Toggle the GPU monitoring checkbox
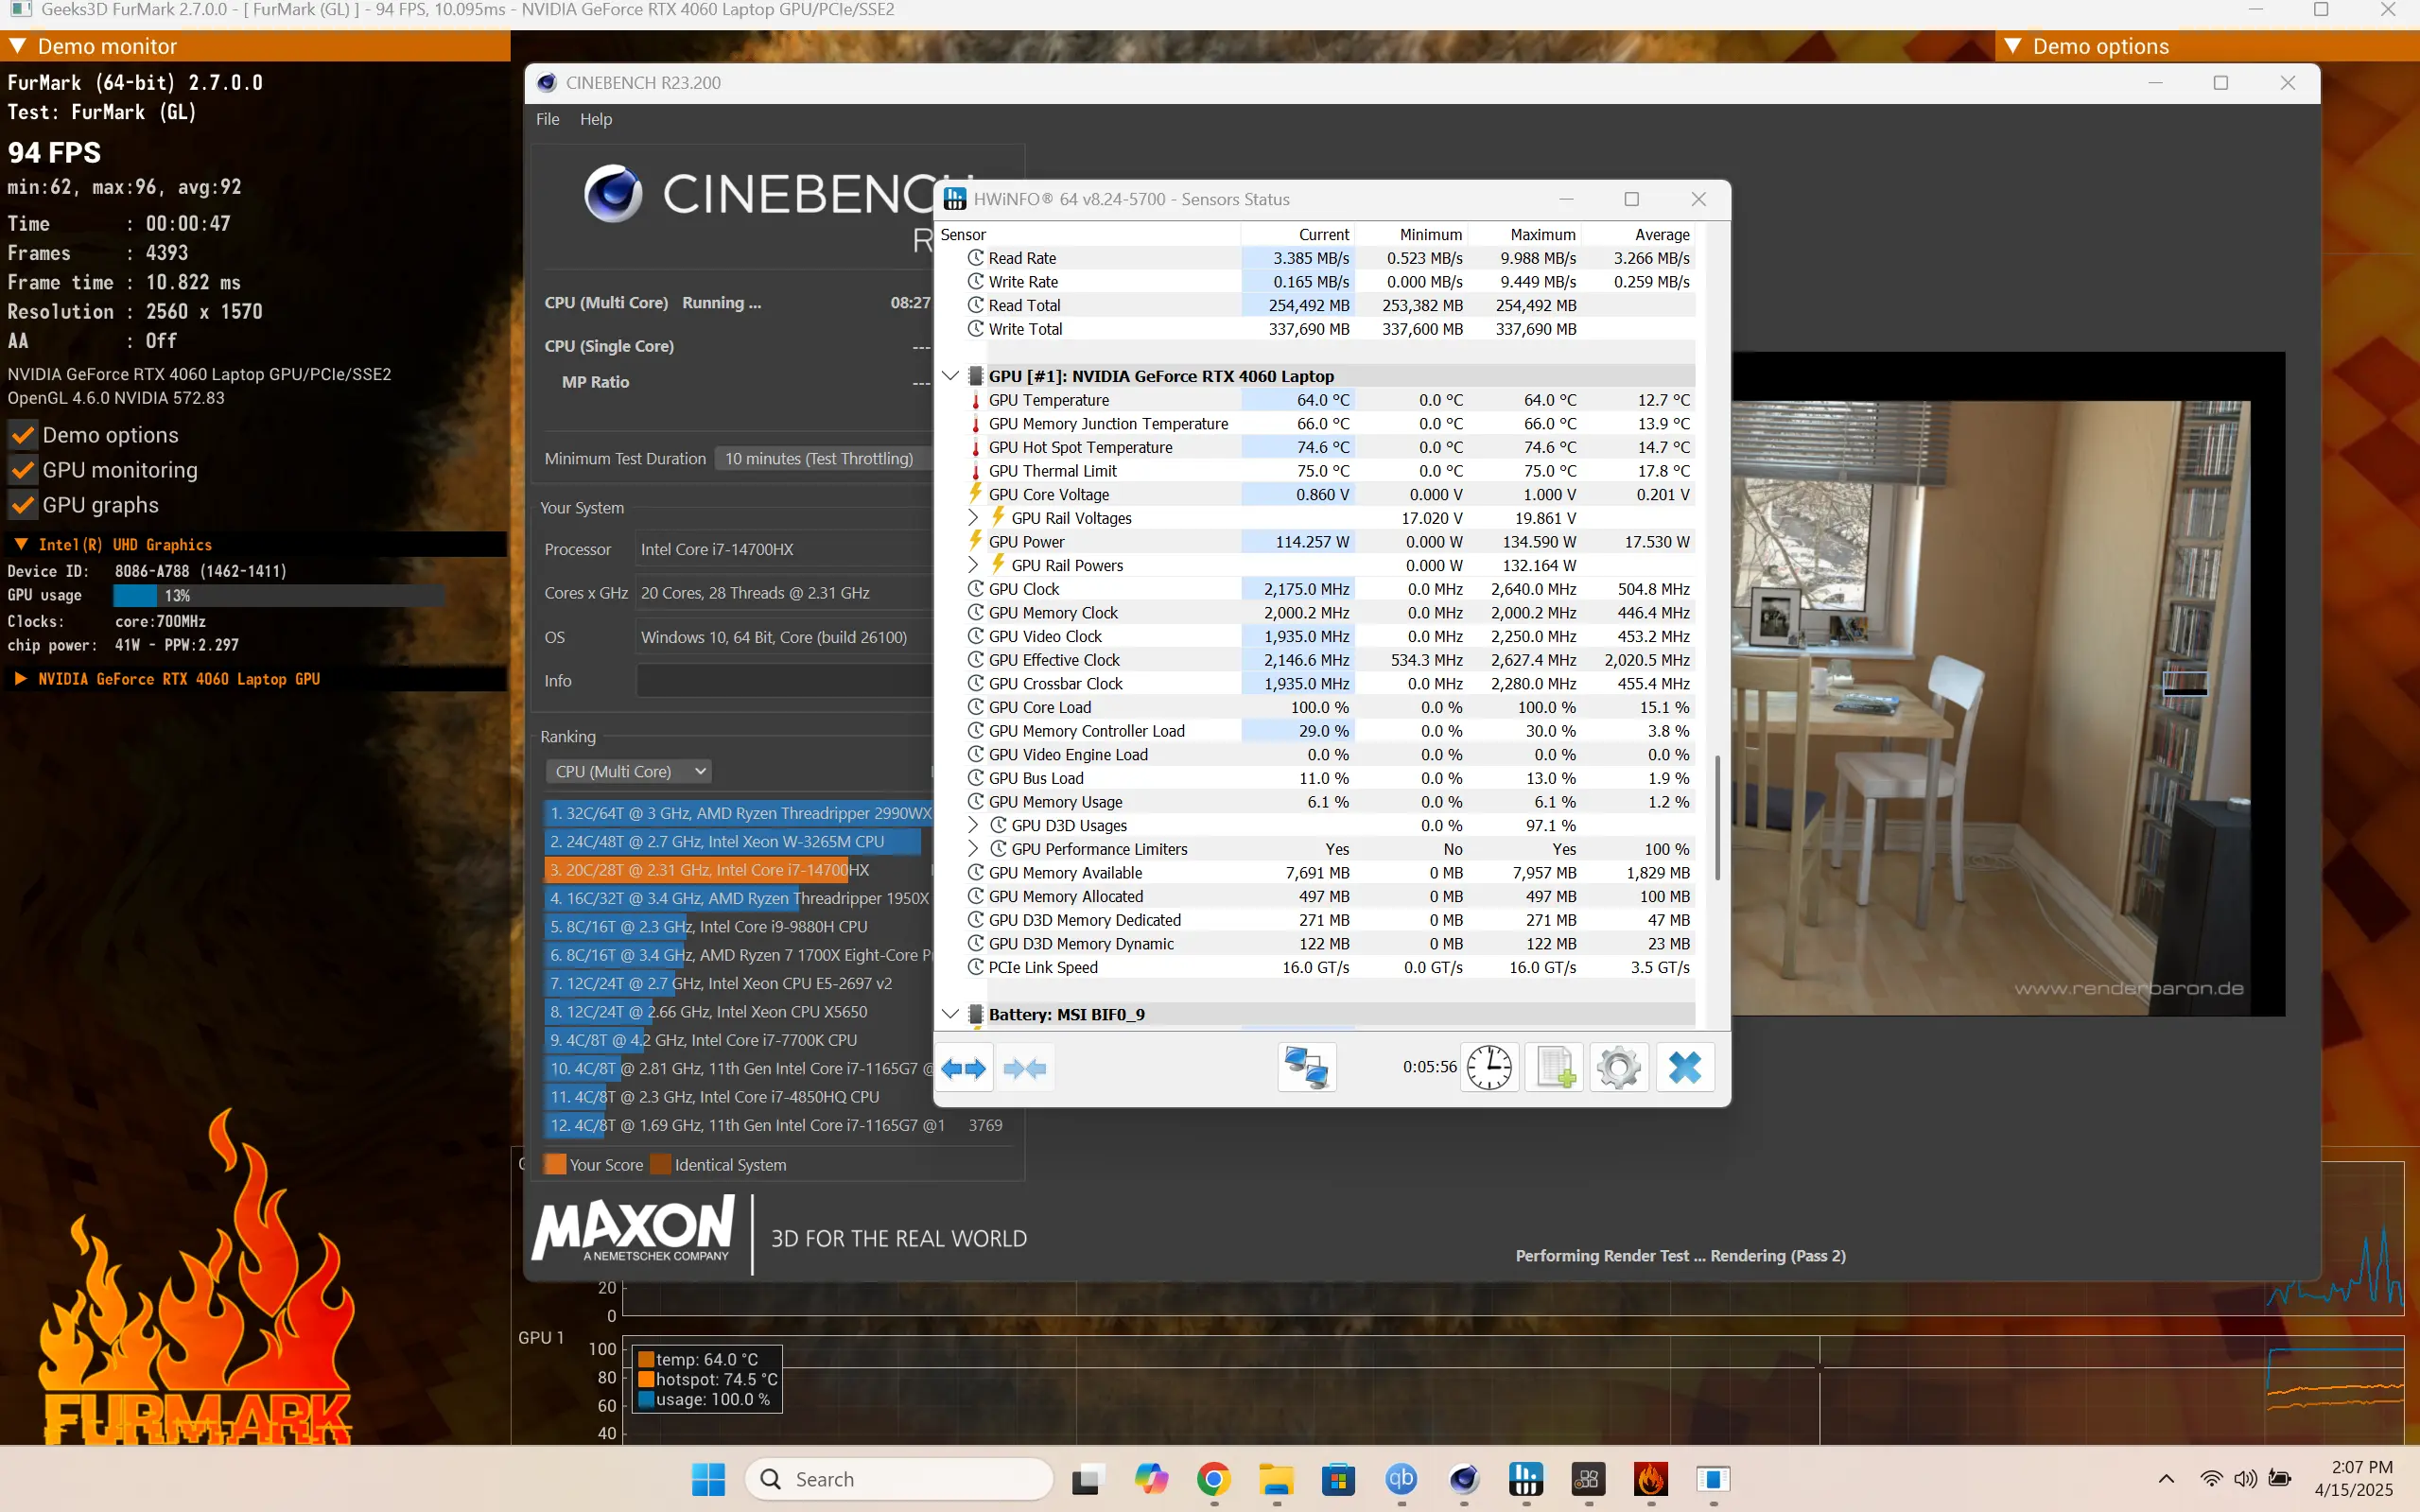The image size is (2420, 1512). pyautogui.click(x=23, y=470)
